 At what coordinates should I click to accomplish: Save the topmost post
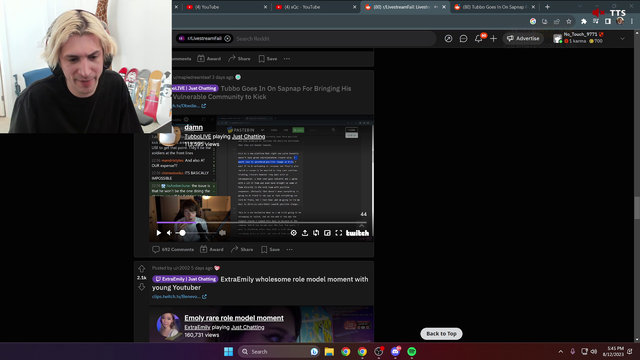tap(268, 59)
